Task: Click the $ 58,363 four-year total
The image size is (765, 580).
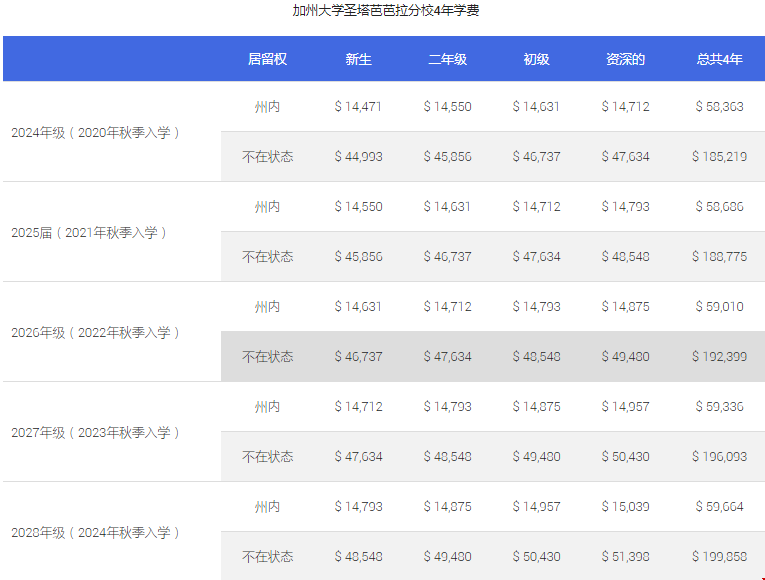Action: click(x=720, y=106)
